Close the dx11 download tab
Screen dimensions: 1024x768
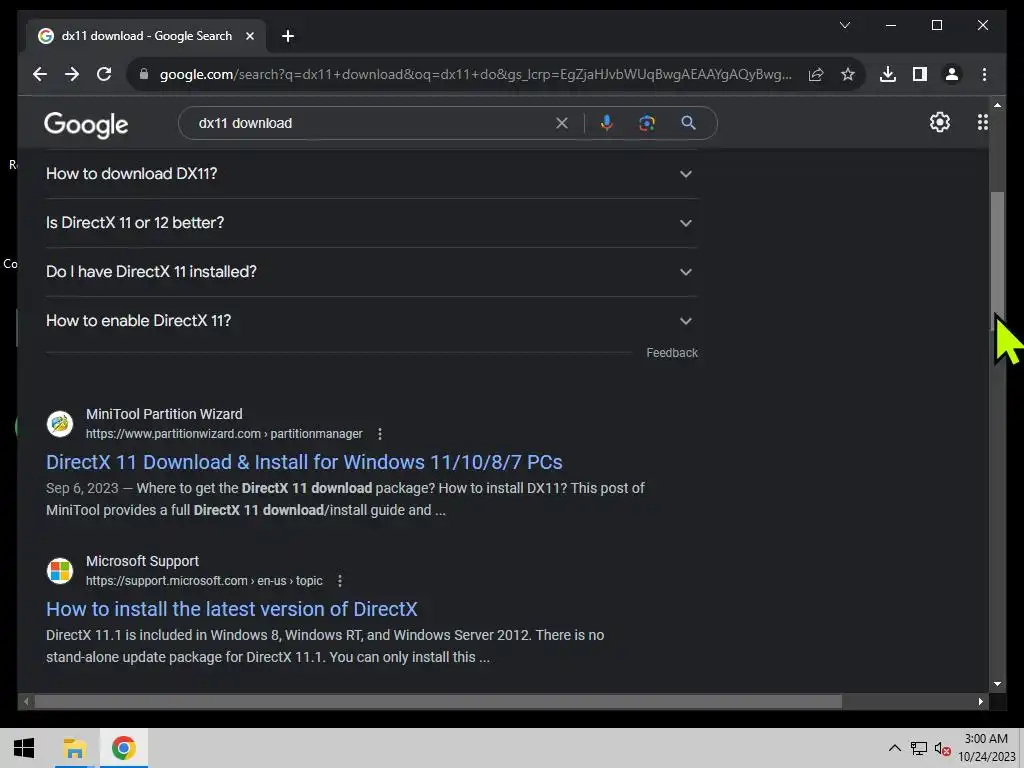249,36
